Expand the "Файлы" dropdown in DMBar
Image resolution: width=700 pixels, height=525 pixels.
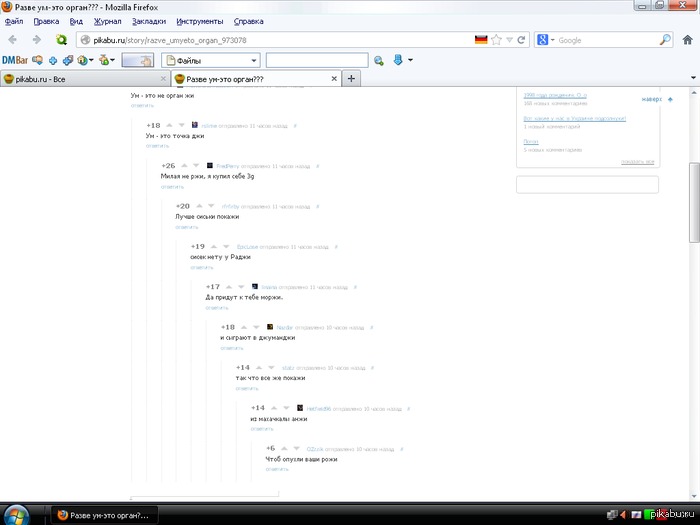pyautogui.click(x=254, y=60)
